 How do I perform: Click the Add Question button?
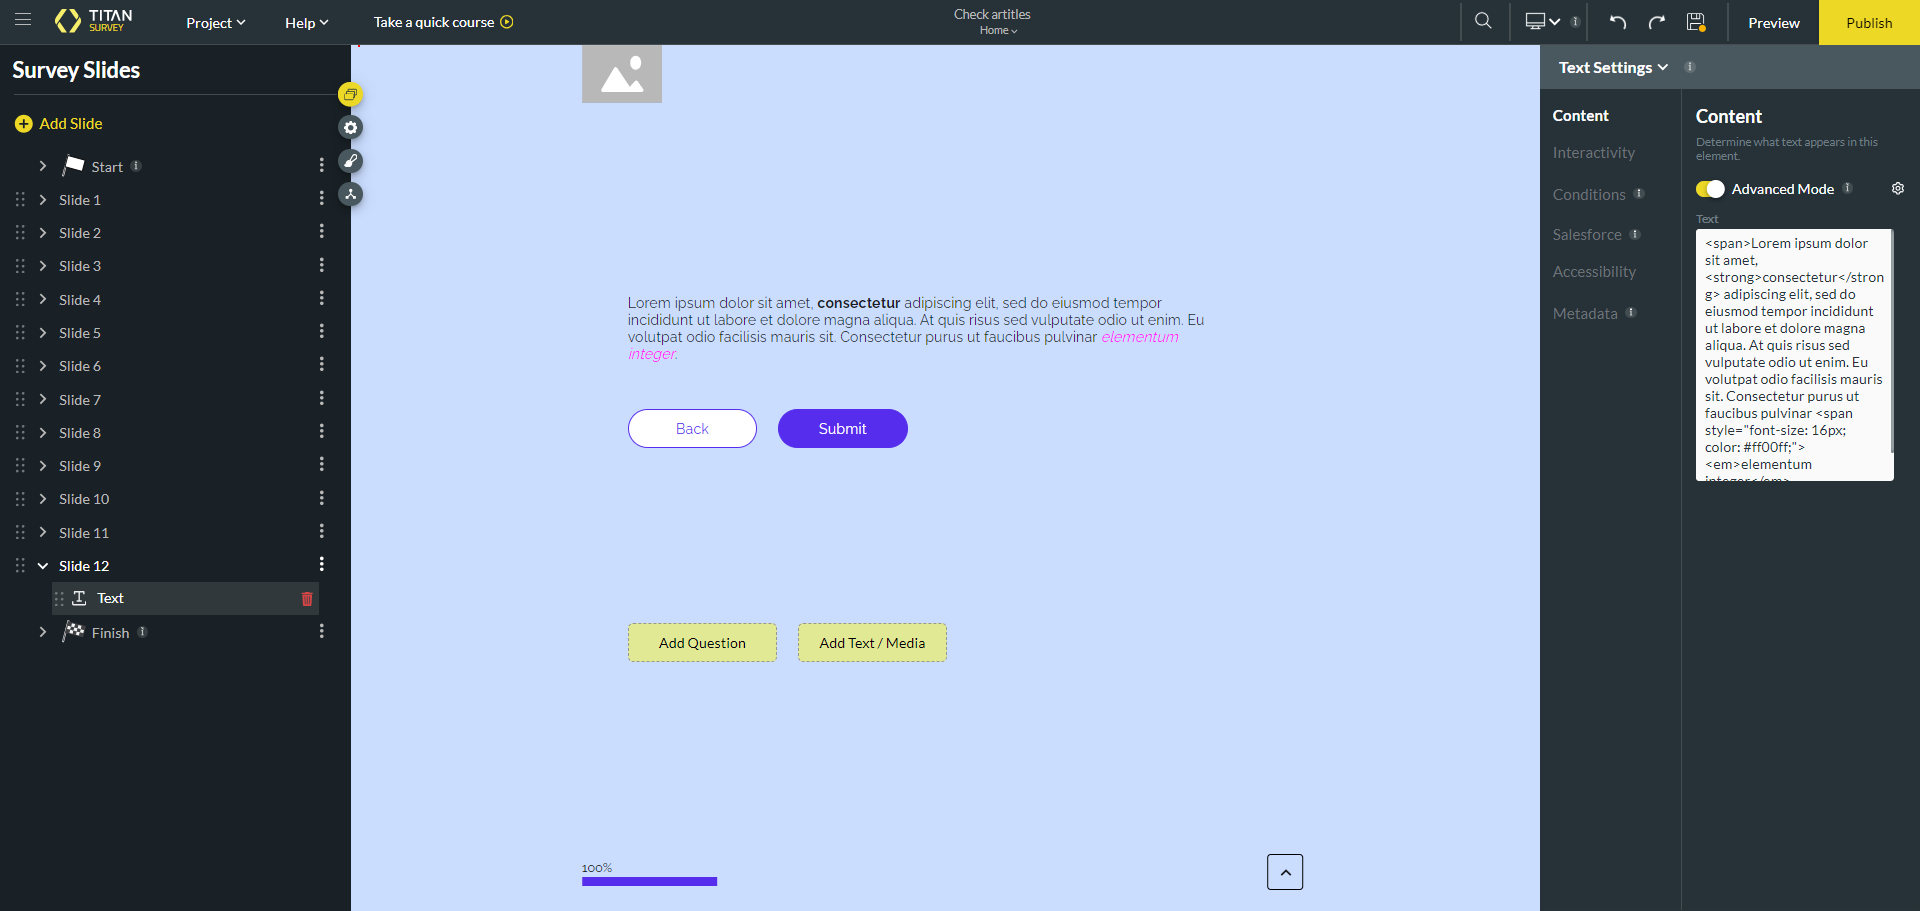coord(702,643)
